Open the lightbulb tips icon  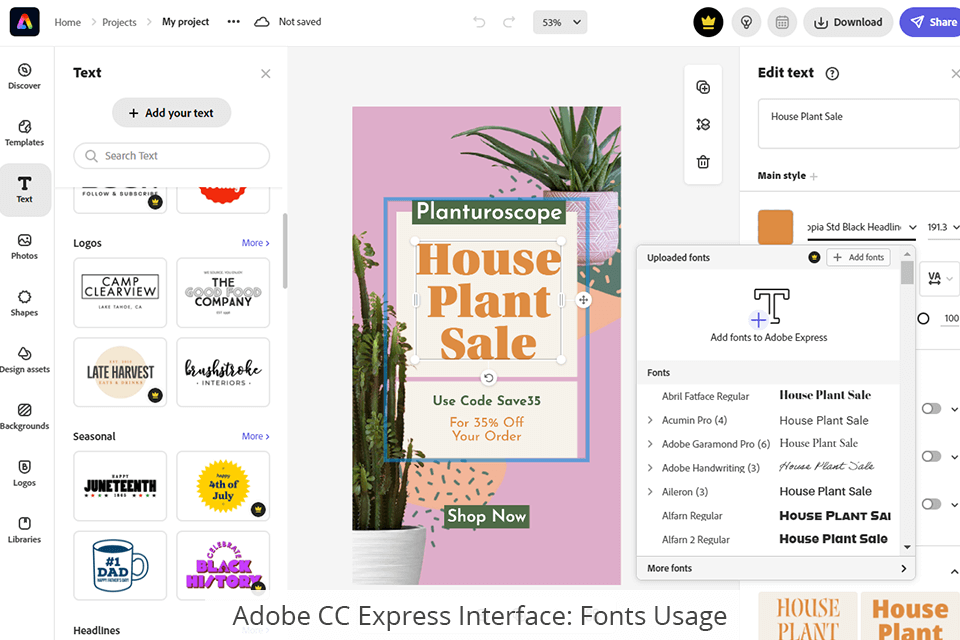coord(746,22)
